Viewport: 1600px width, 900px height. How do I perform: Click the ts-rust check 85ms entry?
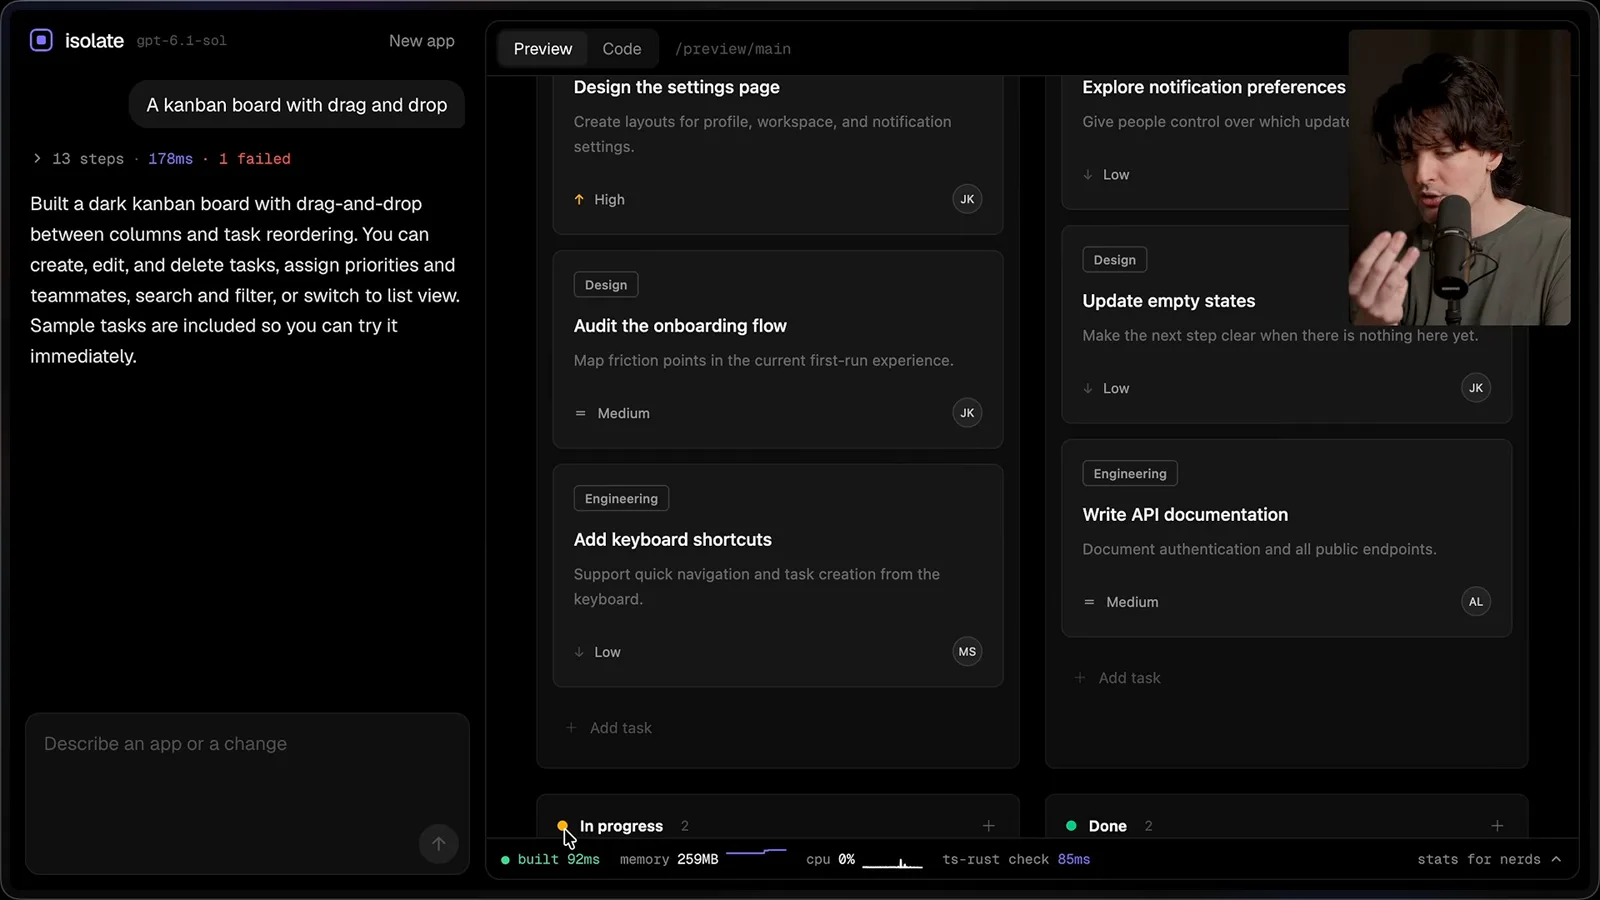coord(1016,859)
